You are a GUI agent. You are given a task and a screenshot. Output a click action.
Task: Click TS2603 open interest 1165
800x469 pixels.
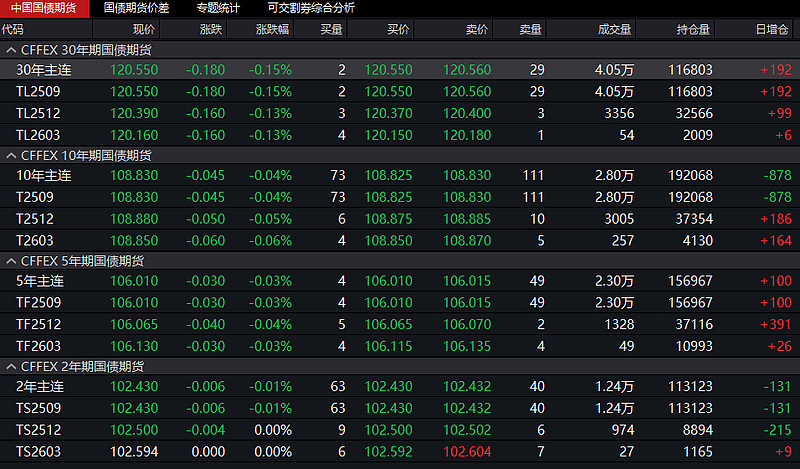pos(697,452)
